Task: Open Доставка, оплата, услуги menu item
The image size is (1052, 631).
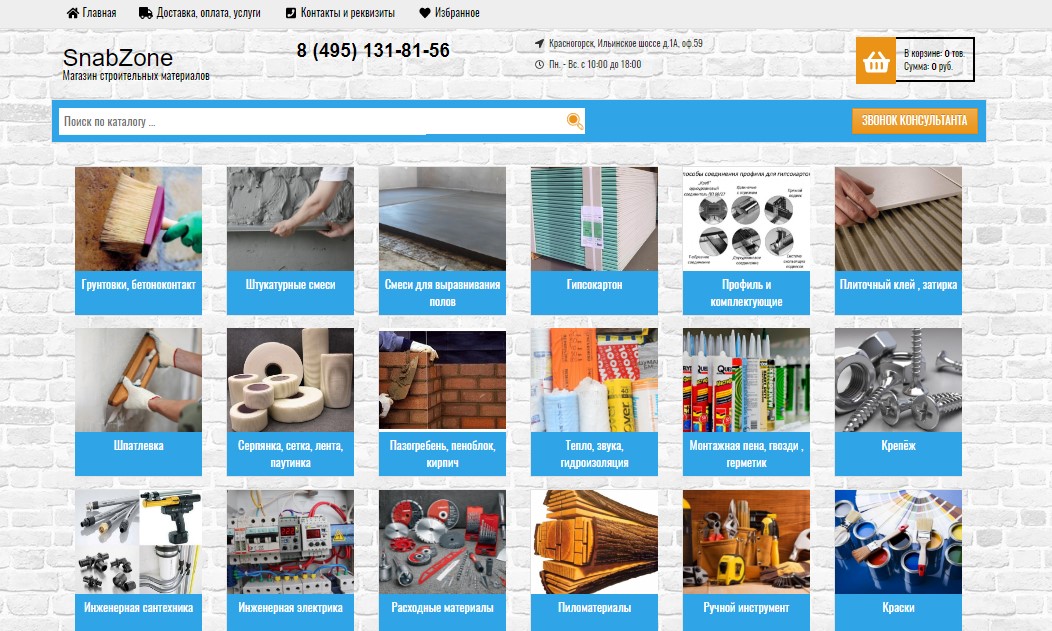Action: point(209,13)
